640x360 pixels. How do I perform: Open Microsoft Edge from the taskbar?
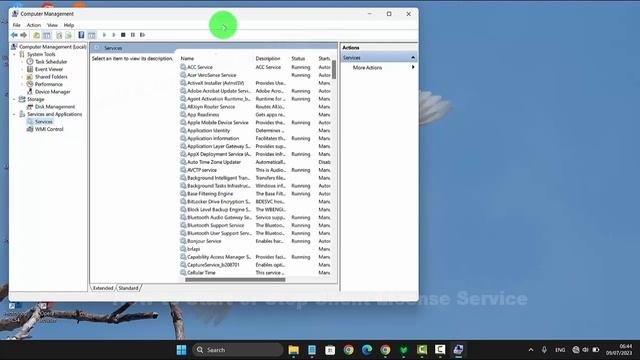367,350
